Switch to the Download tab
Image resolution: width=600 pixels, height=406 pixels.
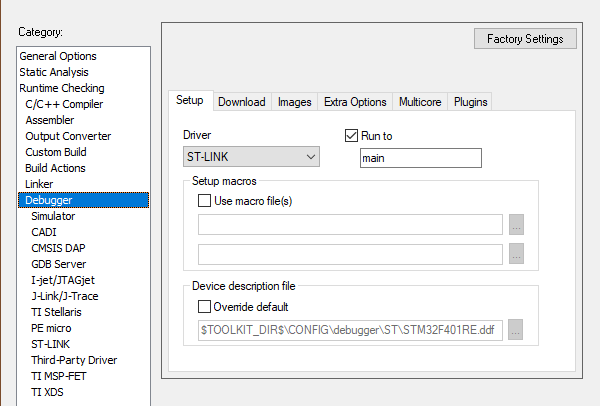tap(241, 102)
